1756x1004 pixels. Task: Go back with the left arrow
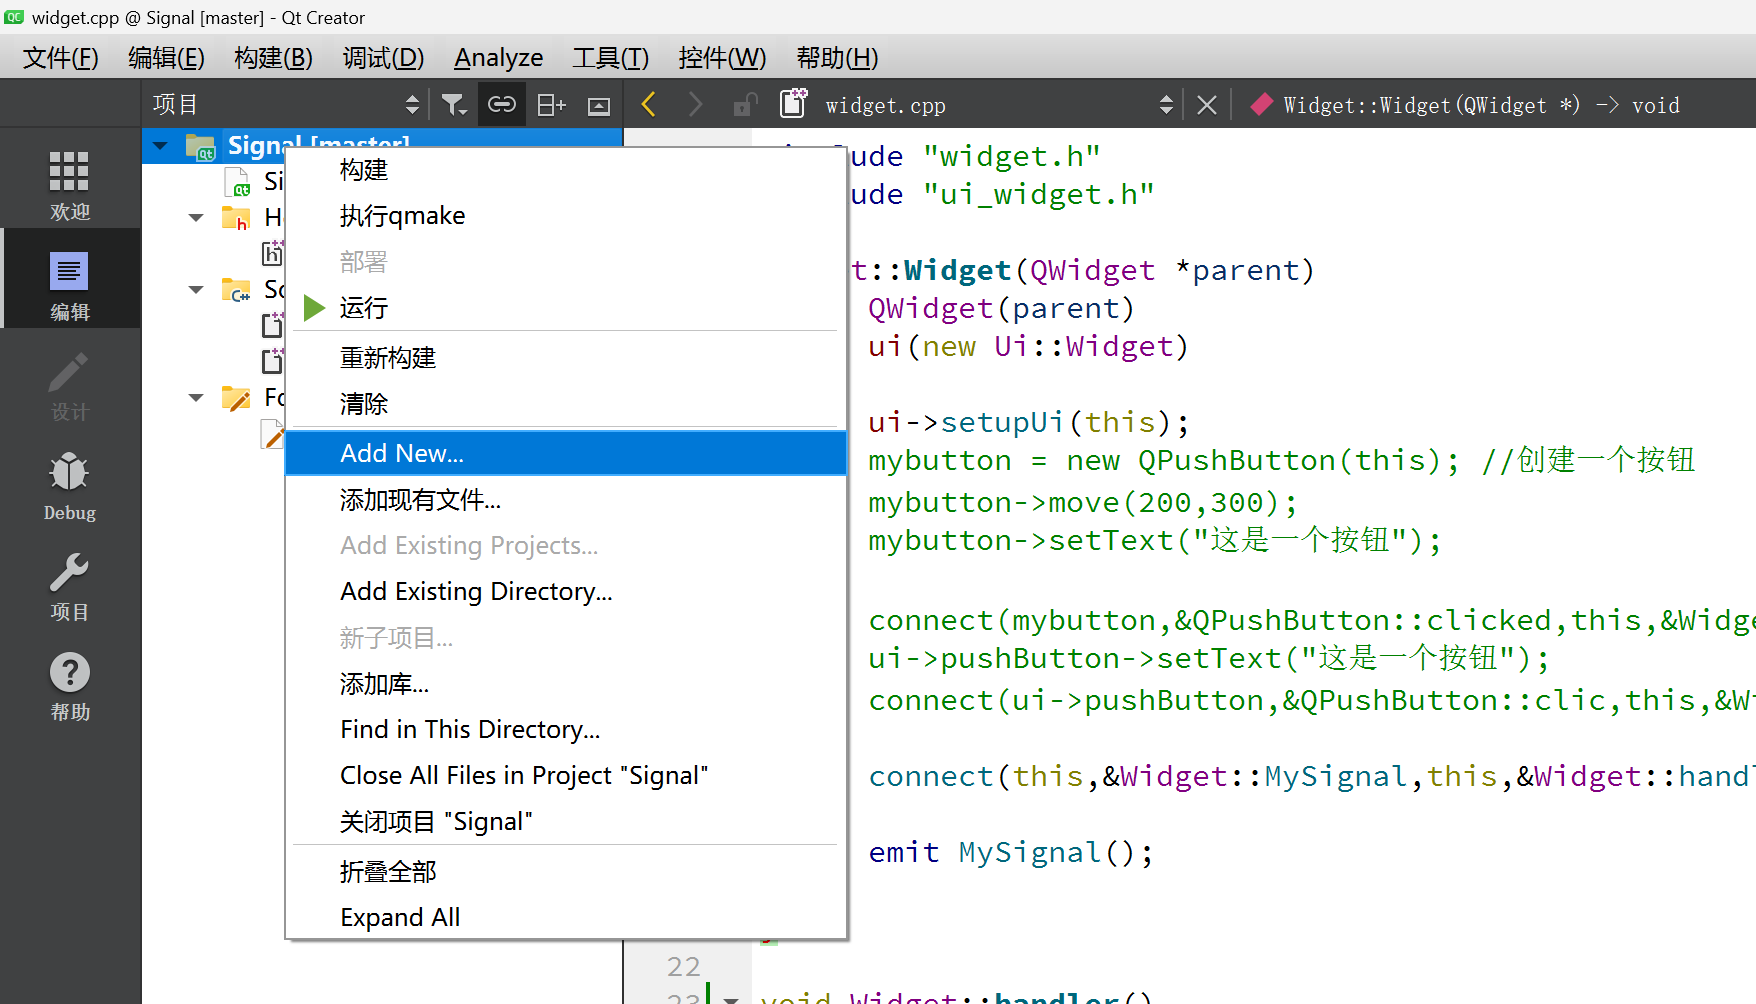(649, 104)
